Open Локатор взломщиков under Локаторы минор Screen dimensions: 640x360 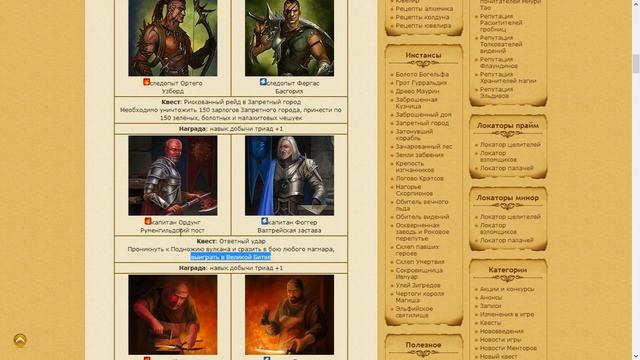click(x=498, y=229)
